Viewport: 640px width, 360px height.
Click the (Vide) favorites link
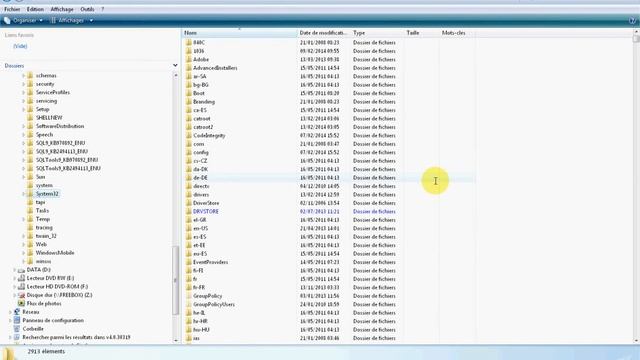(20, 46)
